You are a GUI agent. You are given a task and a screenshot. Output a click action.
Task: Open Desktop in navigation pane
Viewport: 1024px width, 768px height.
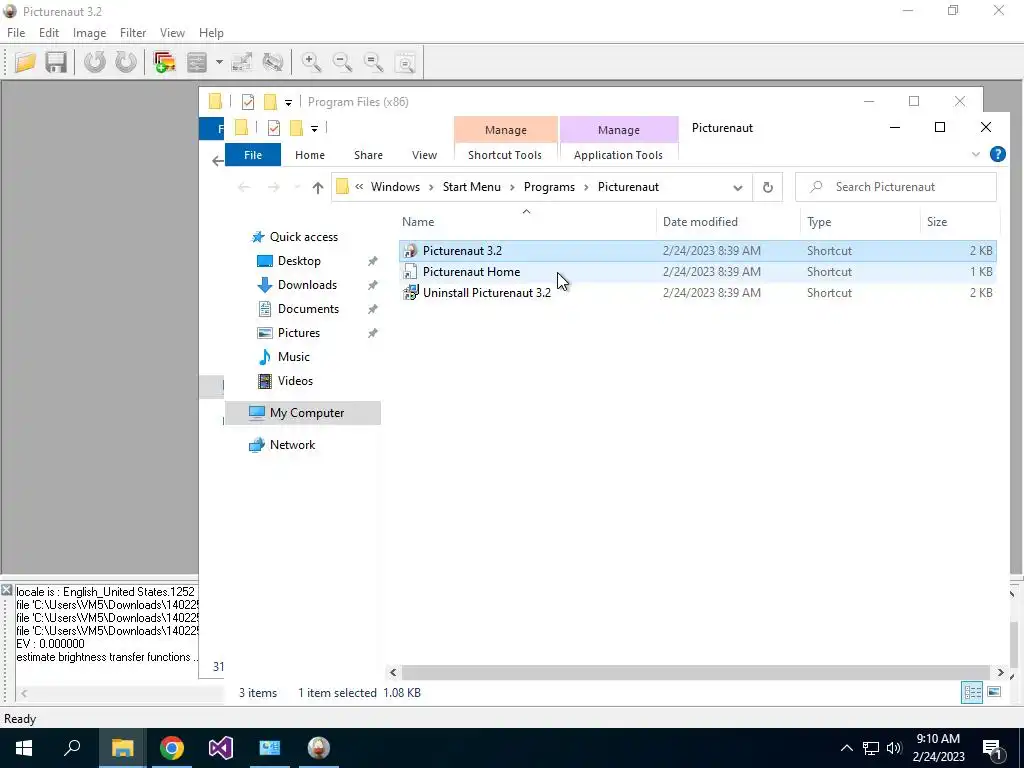(x=298, y=261)
